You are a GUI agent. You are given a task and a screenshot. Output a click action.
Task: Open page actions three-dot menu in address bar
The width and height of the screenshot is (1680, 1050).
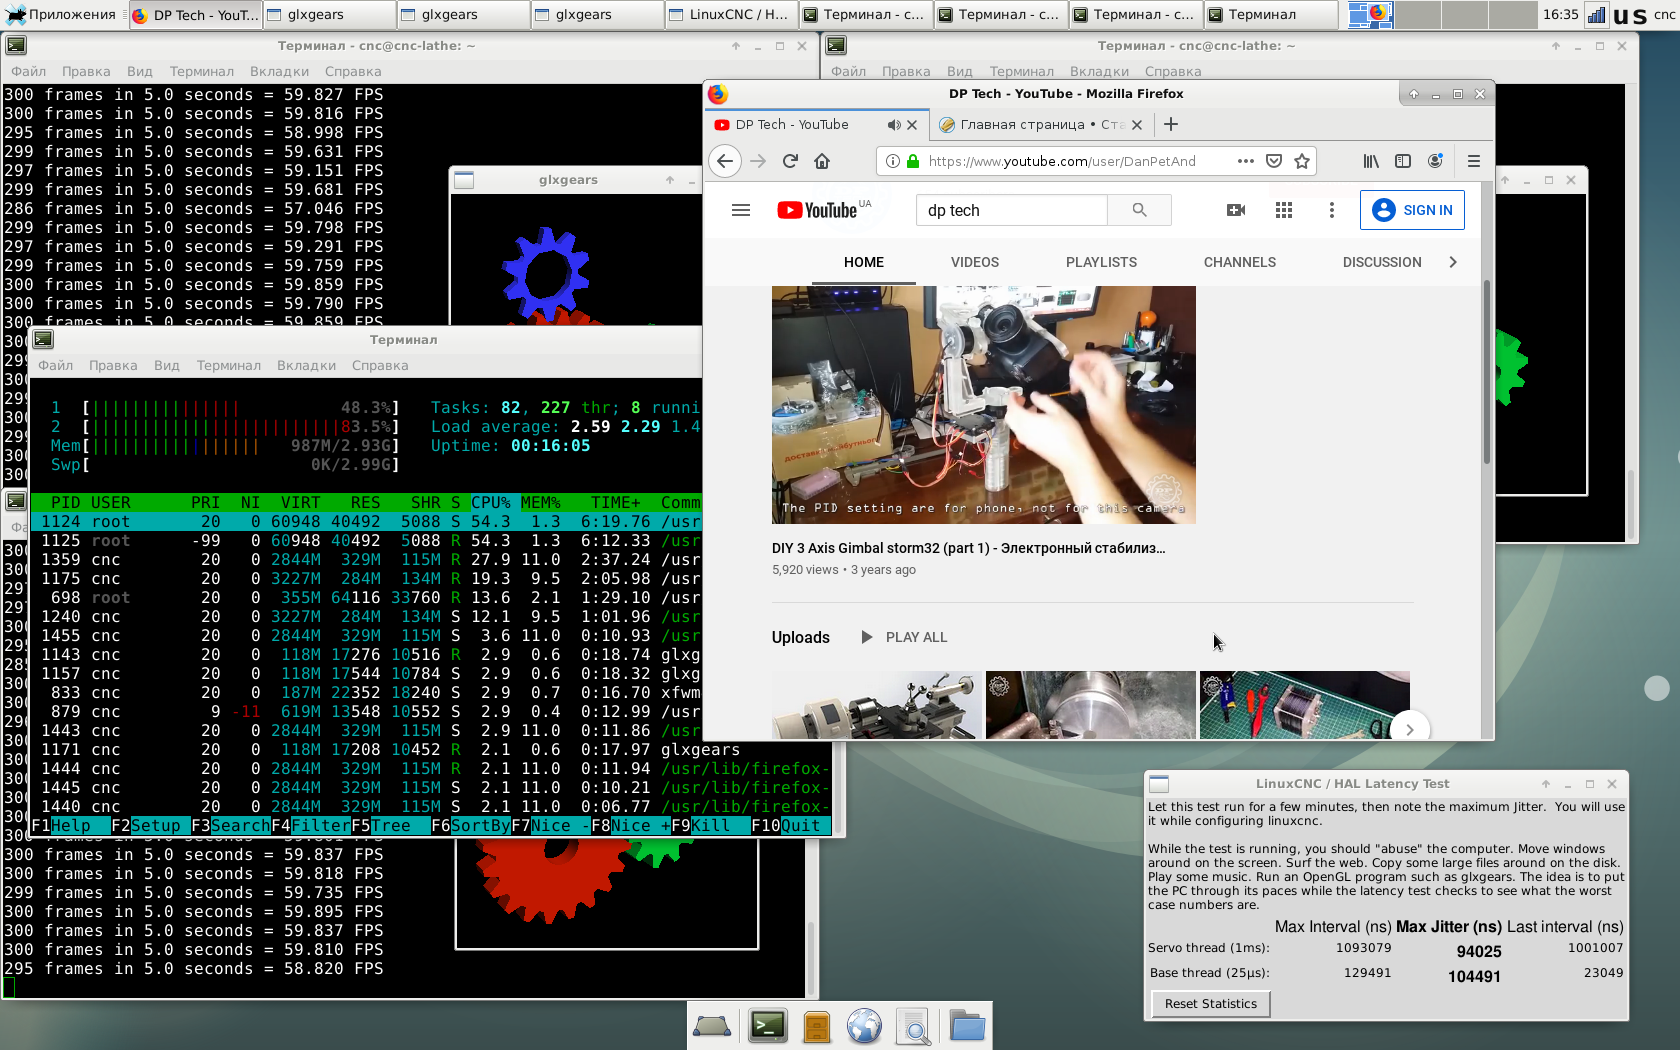1245,161
